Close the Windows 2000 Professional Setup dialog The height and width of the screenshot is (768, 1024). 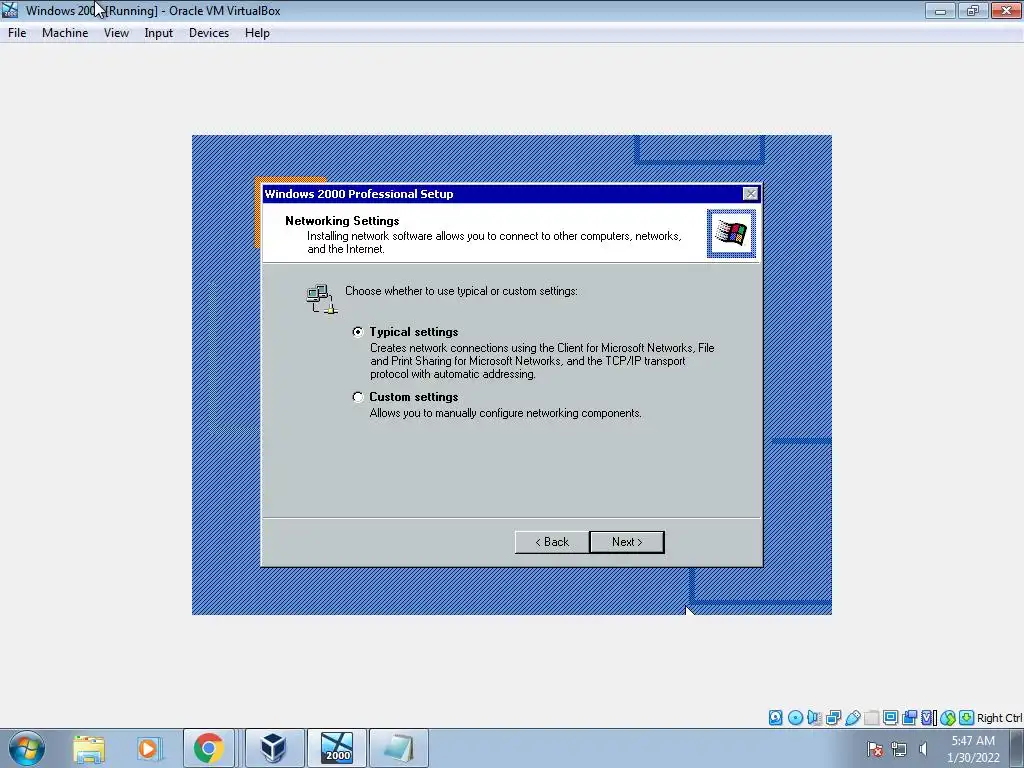(x=750, y=194)
